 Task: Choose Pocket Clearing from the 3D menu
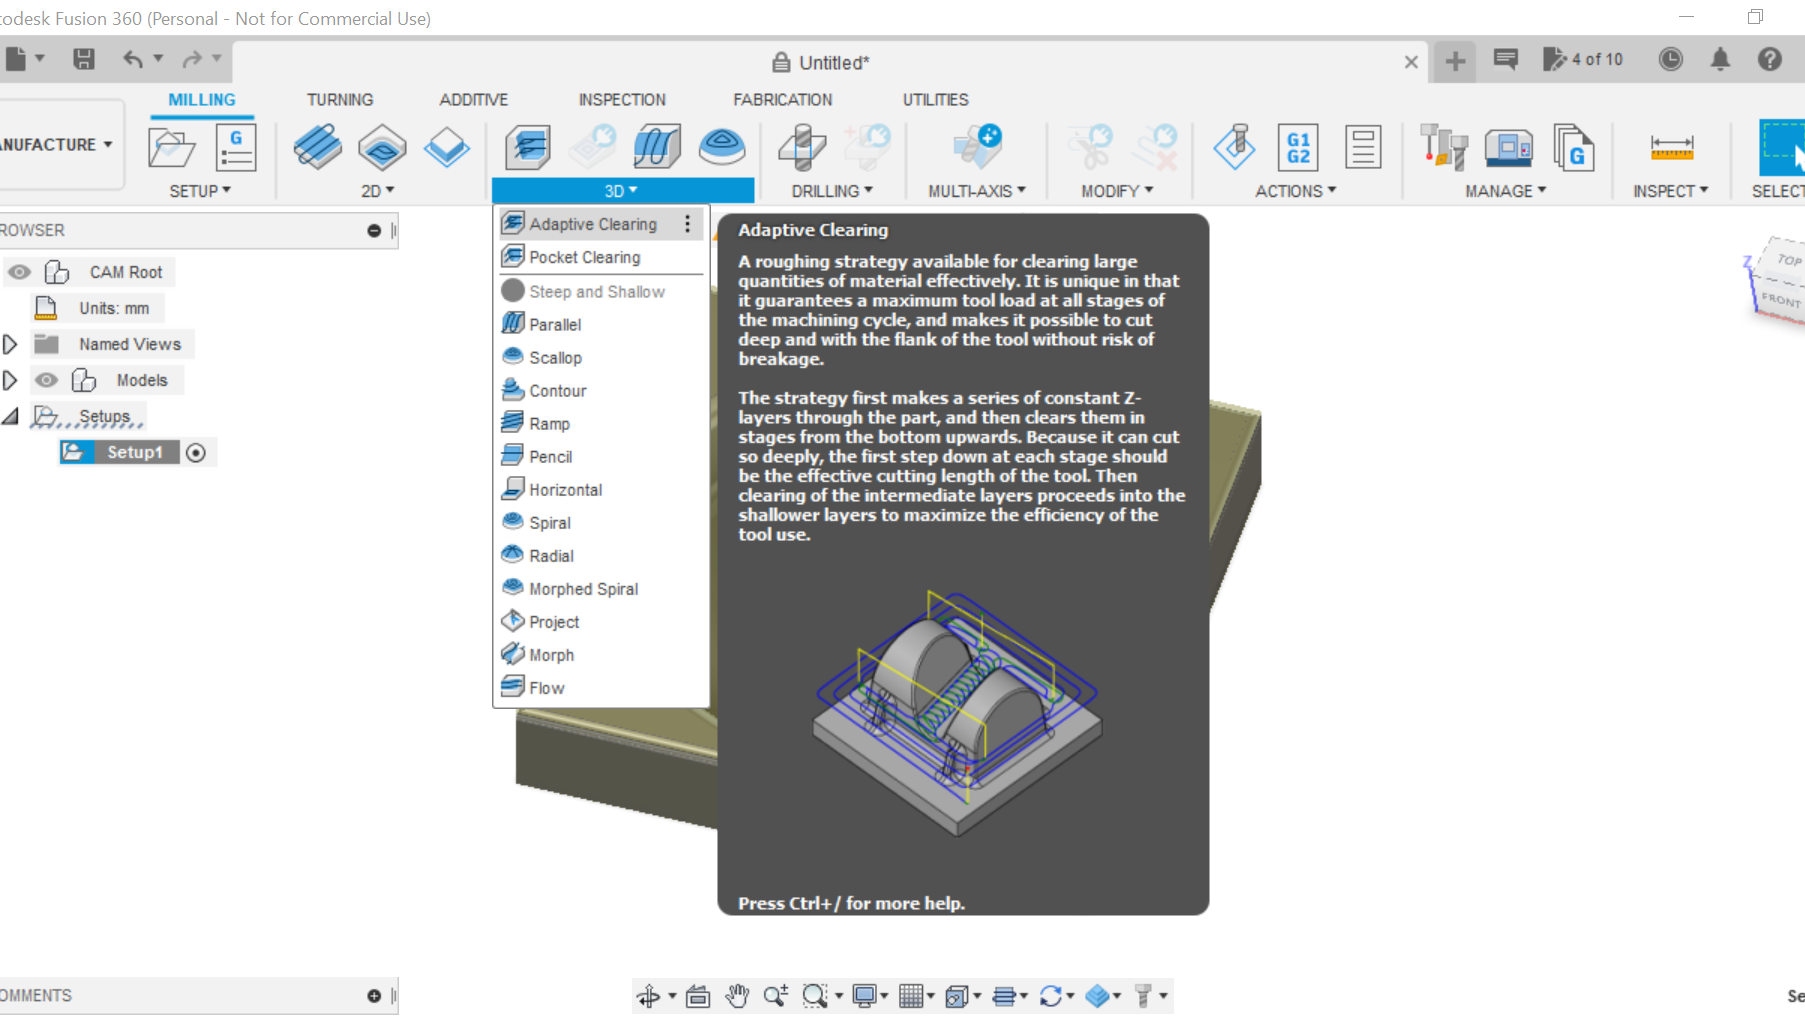[x=584, y=257]
